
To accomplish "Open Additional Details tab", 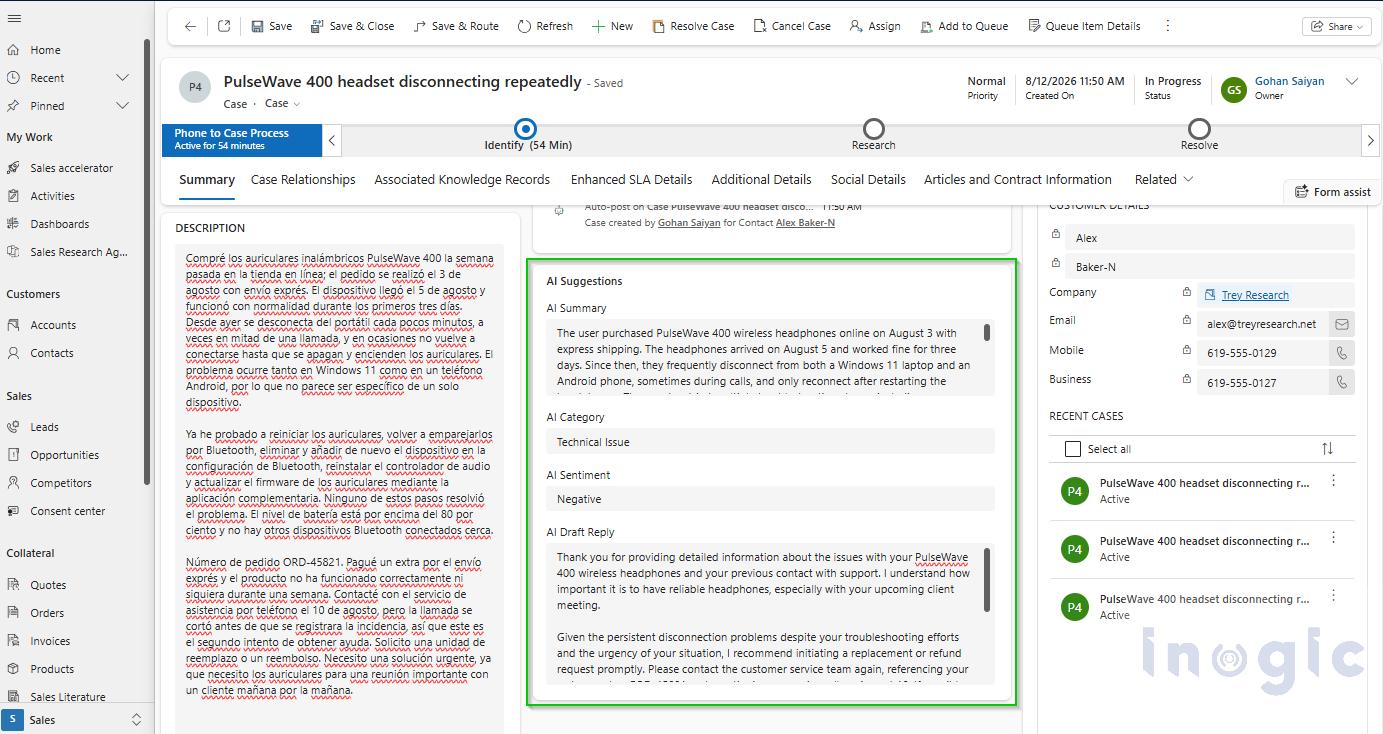I will pyautogui.click(x=761, y=180).
